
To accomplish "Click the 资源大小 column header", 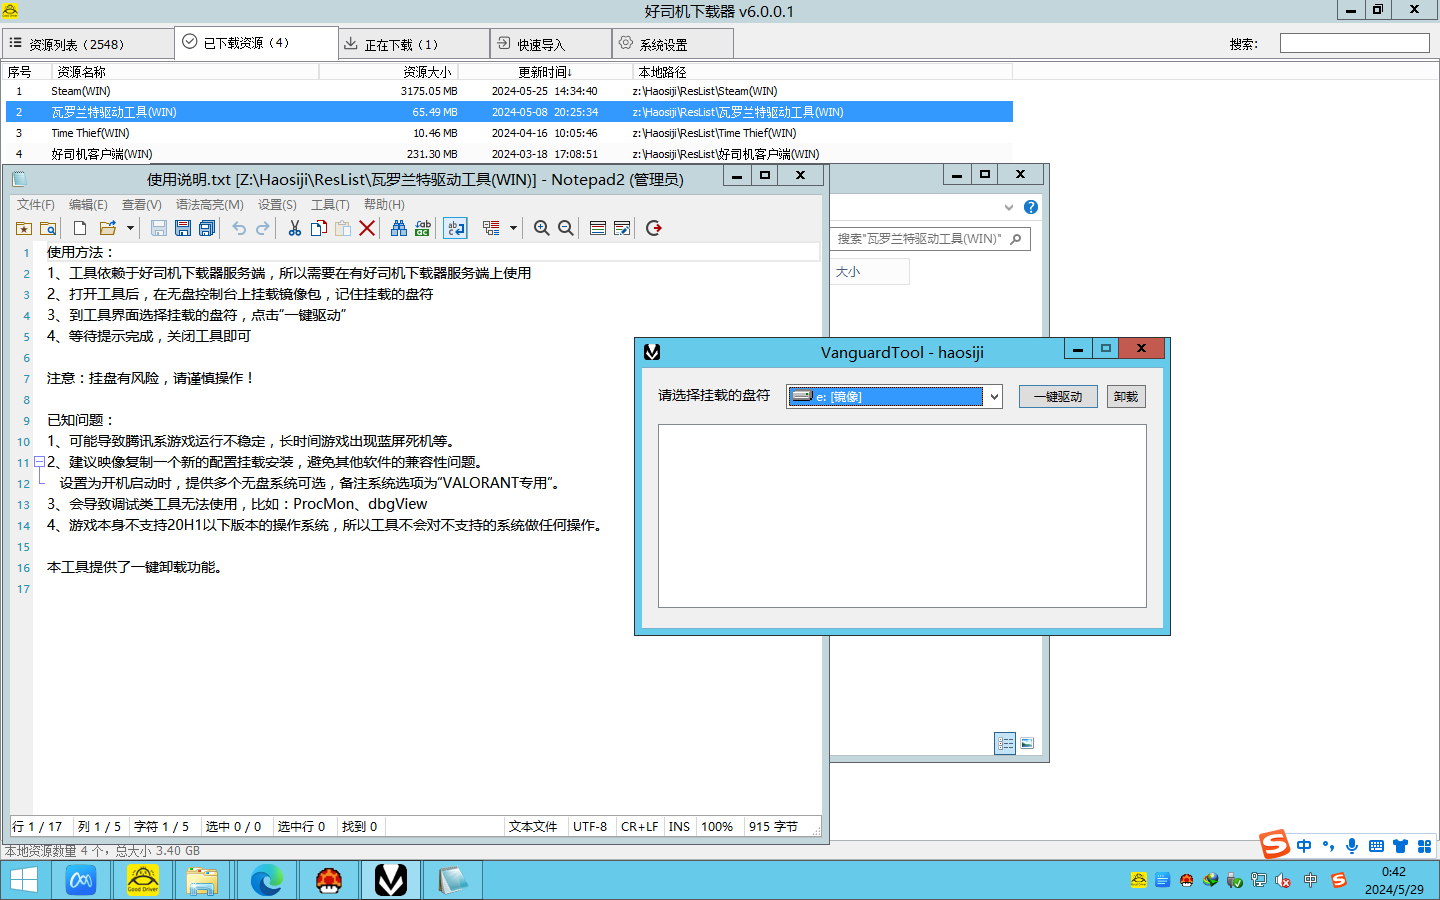I will coord(388,72).
